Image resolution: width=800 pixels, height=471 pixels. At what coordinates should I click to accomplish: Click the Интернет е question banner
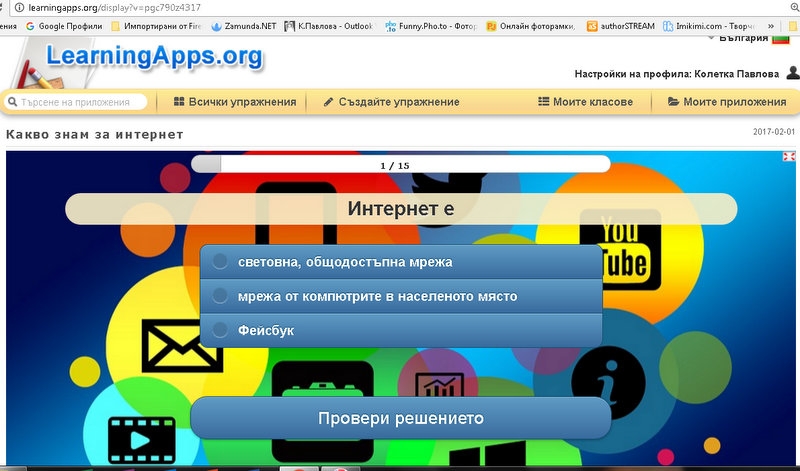click(x=401, y=209)
